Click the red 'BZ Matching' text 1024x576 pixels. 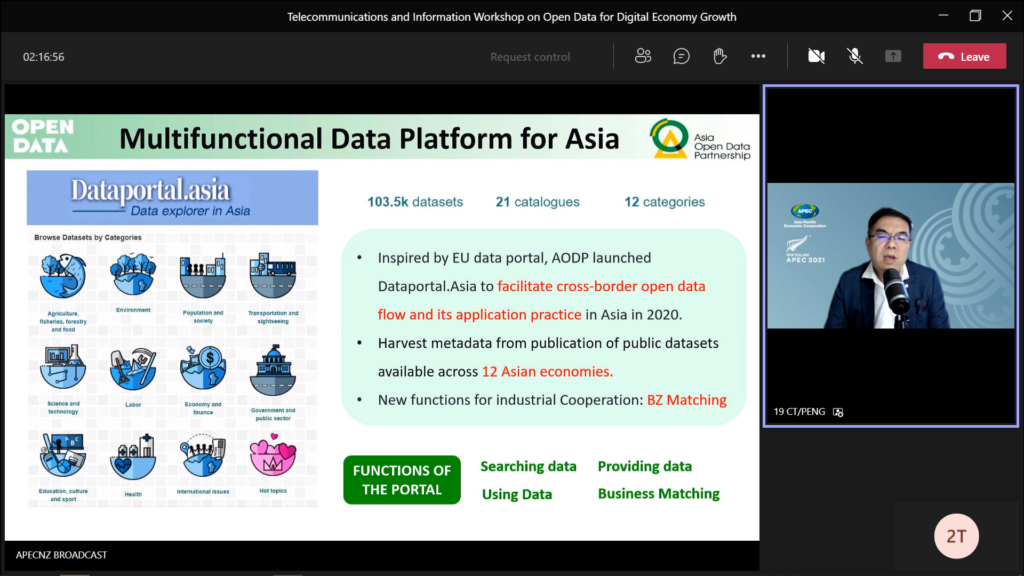tap(686, 400)
